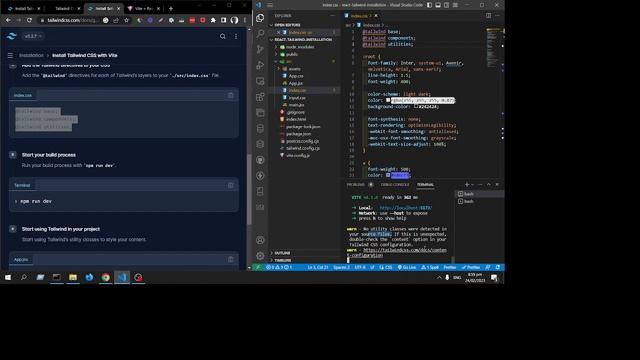
Task: Click the split editor icon in VS Code
Action: 489,16
